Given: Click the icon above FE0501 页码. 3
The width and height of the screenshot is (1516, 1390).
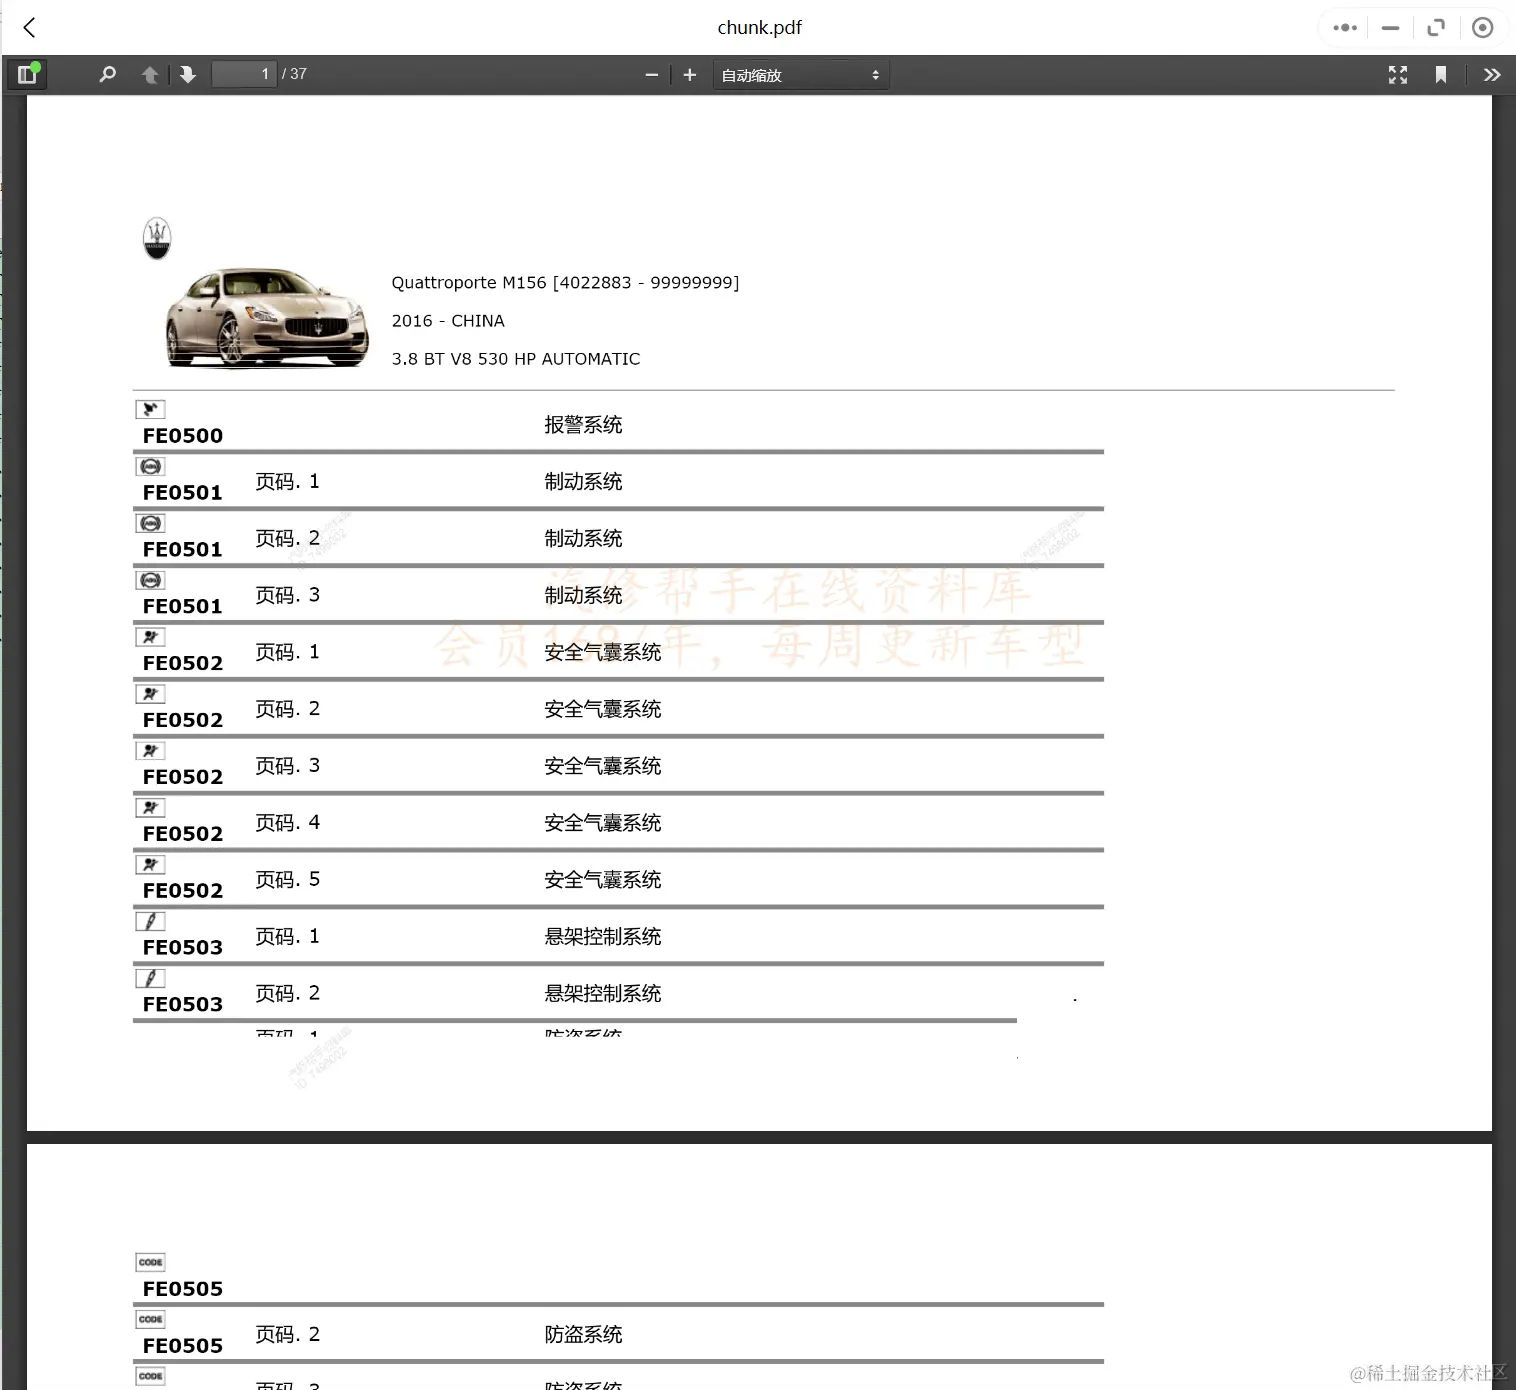Looking at the screenshot, I should click(150, 580).
